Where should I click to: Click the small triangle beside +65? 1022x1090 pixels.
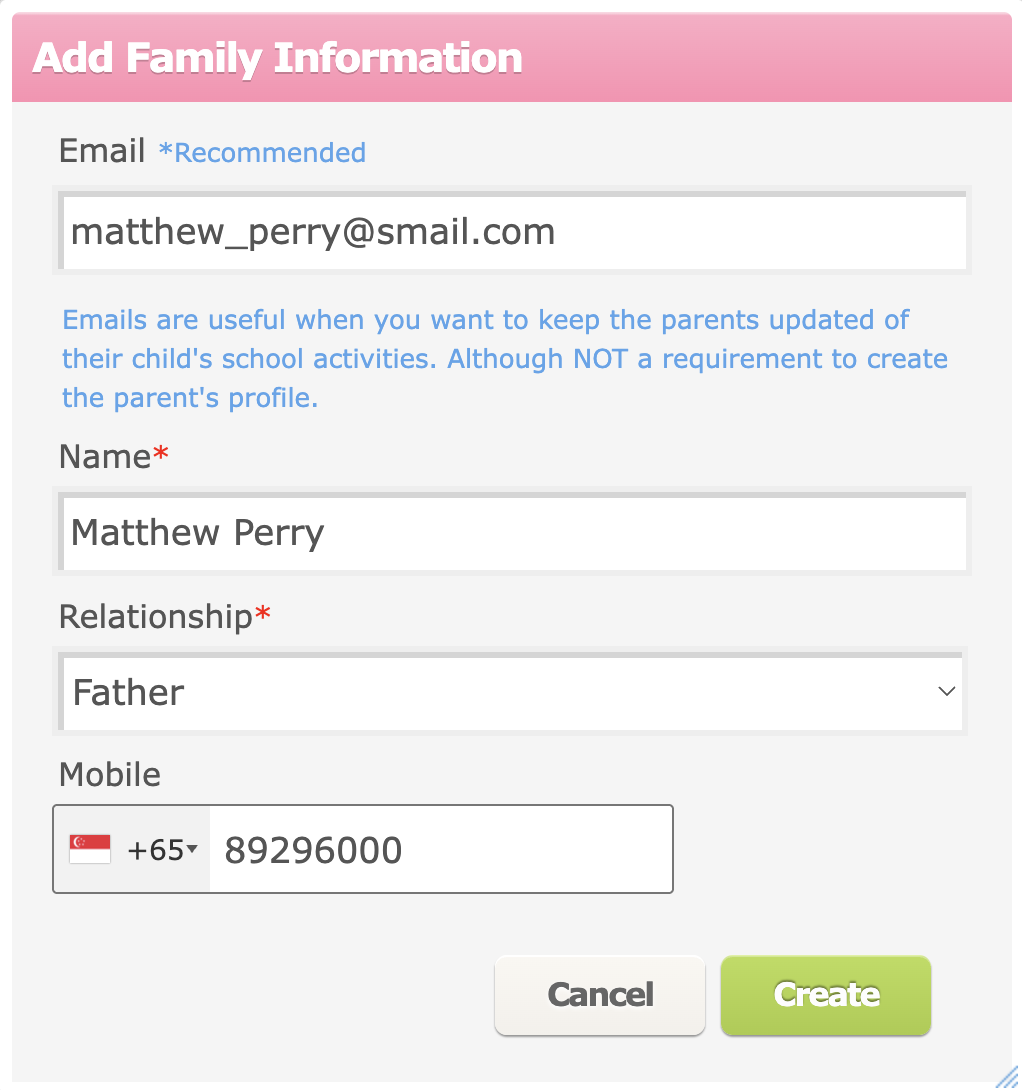point(193,850)
